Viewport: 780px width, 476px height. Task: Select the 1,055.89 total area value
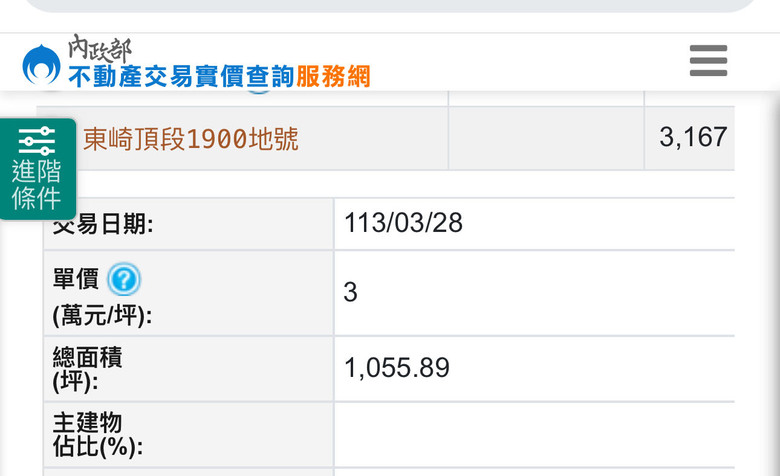[x=397, y=368]
